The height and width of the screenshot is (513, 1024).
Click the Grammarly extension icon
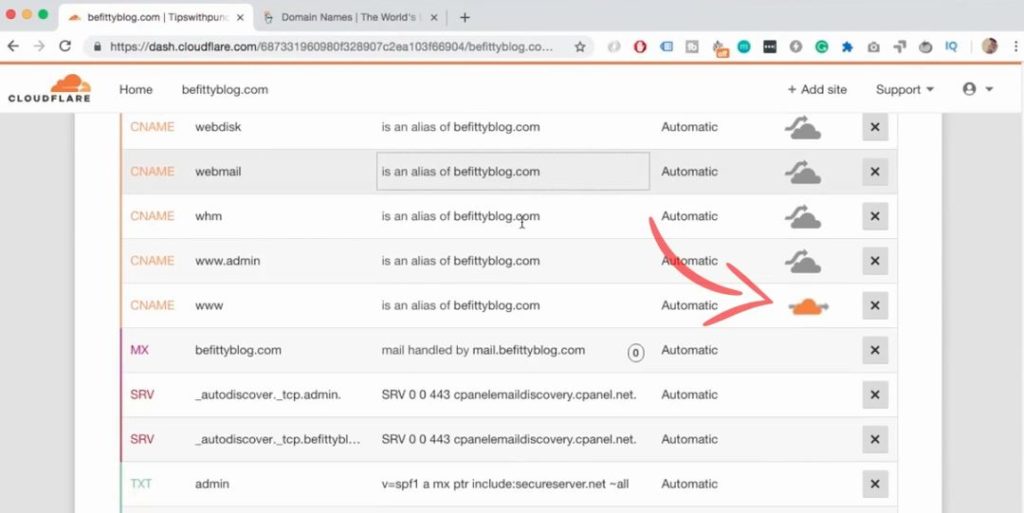coord(822,47)
